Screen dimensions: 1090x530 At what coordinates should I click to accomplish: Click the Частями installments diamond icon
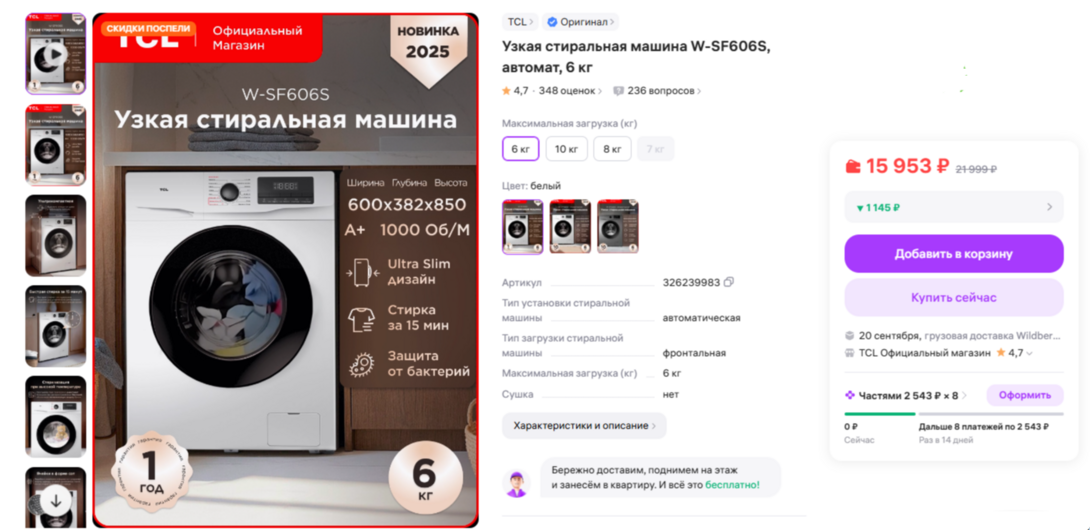[849, 395]
